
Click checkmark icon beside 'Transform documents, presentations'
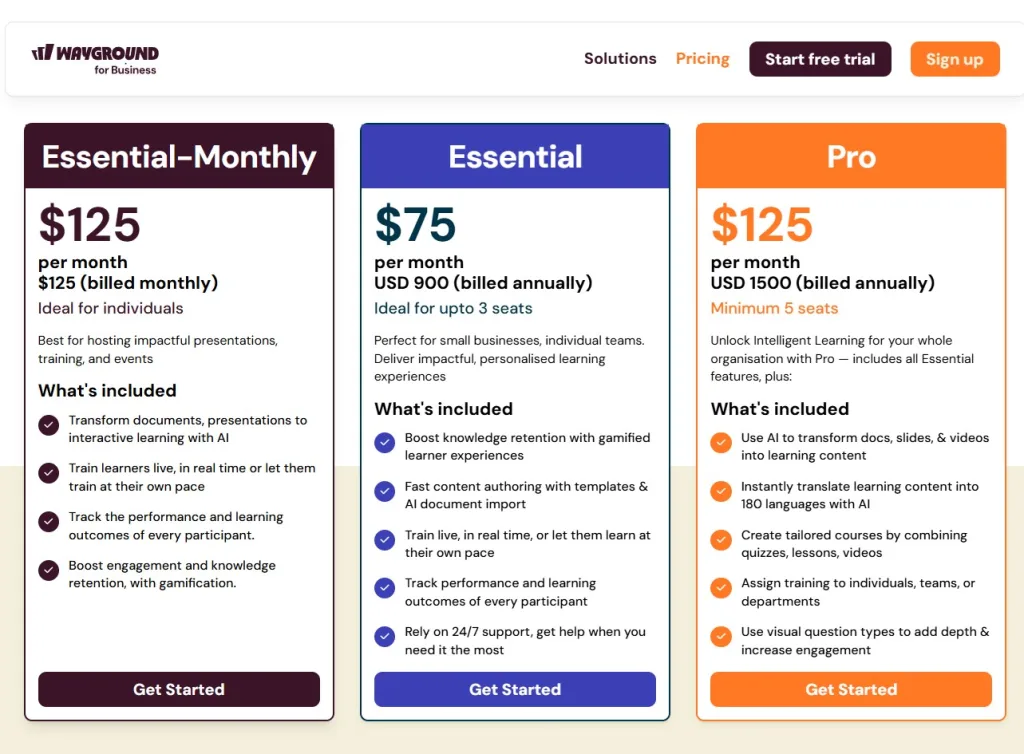(48, 425)
